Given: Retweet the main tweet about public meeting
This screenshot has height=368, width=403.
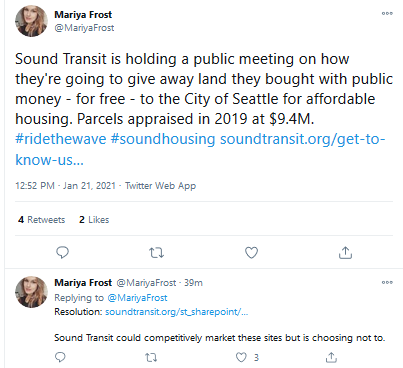Looking at the screenshot, I should [156, 253].
